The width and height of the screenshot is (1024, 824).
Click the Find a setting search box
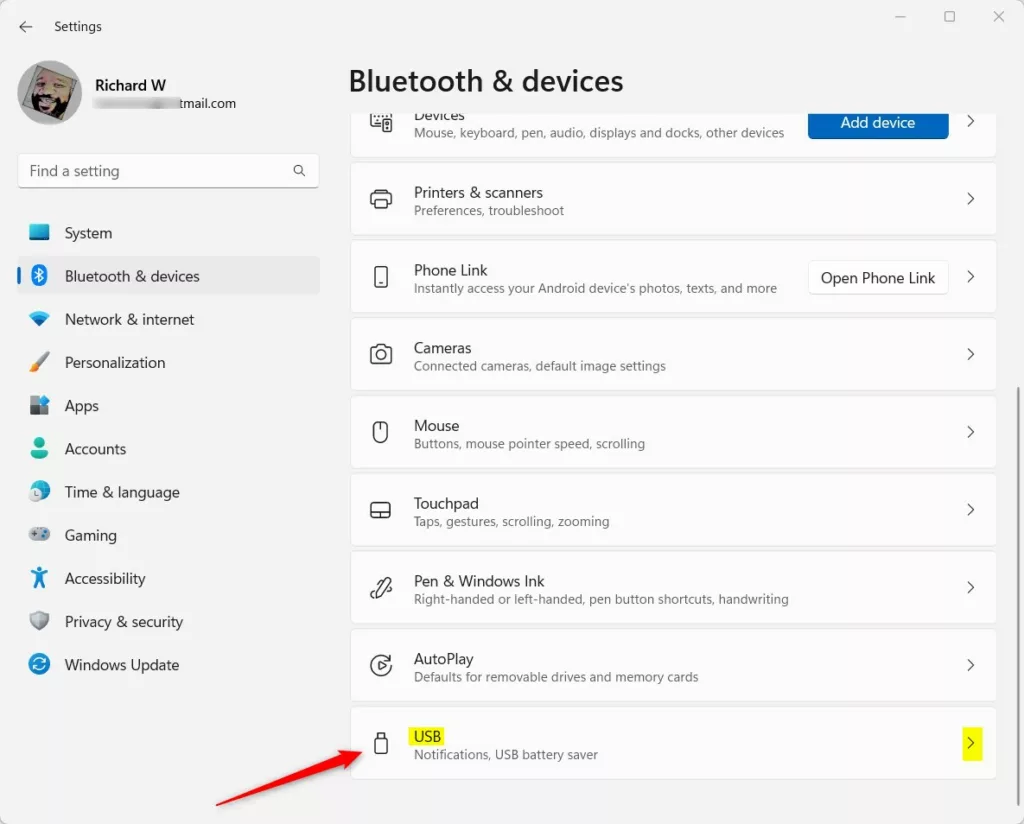(x=168, y=171)
